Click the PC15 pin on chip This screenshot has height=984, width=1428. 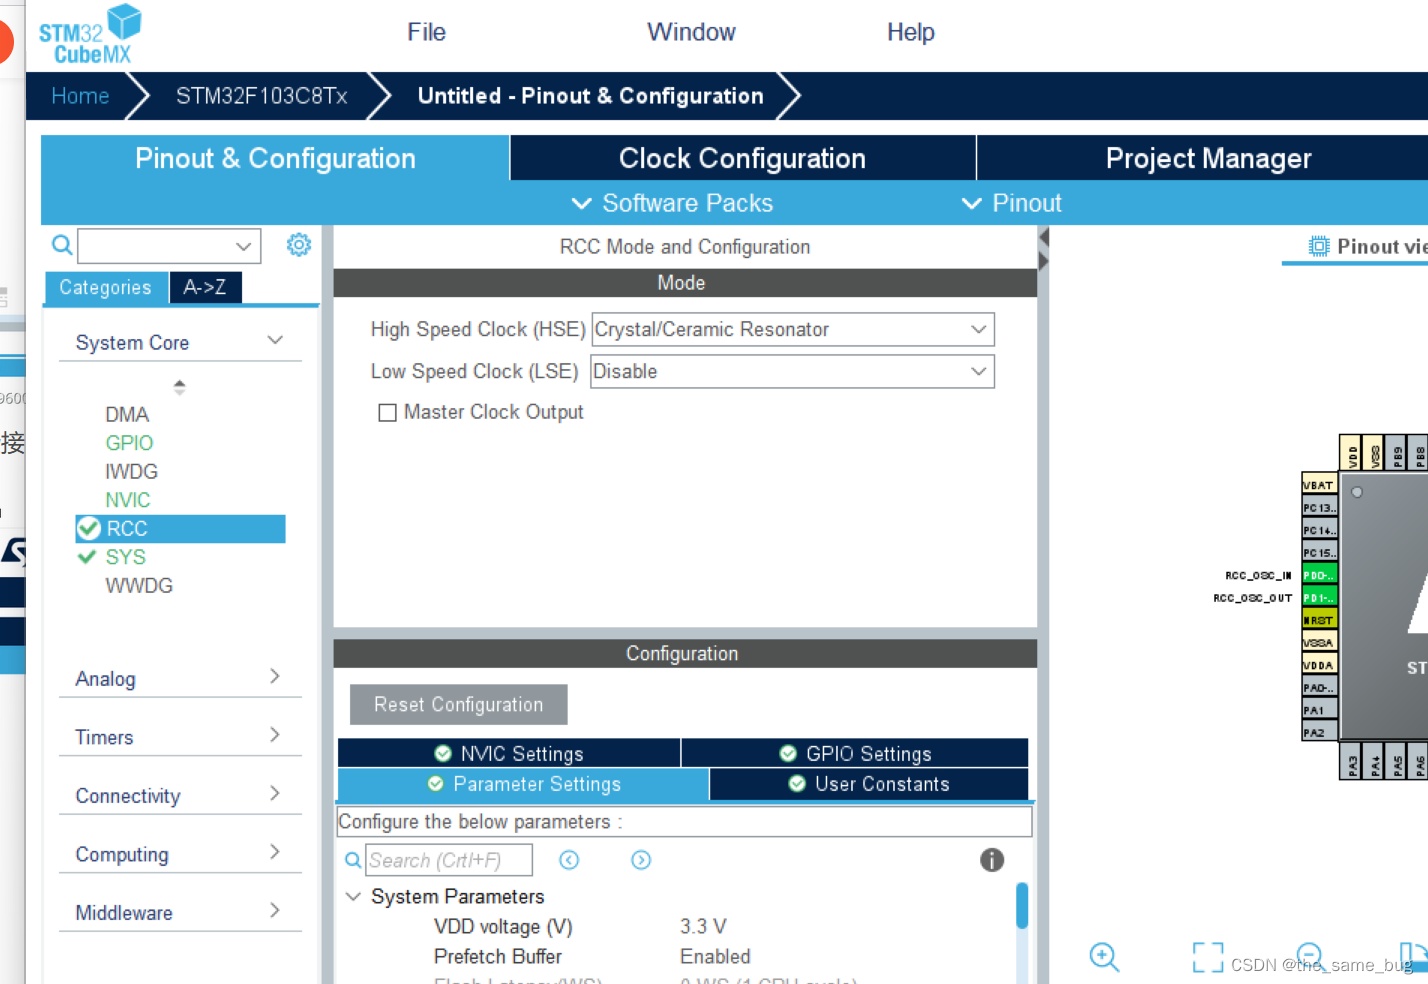(x=1319, y=553)
